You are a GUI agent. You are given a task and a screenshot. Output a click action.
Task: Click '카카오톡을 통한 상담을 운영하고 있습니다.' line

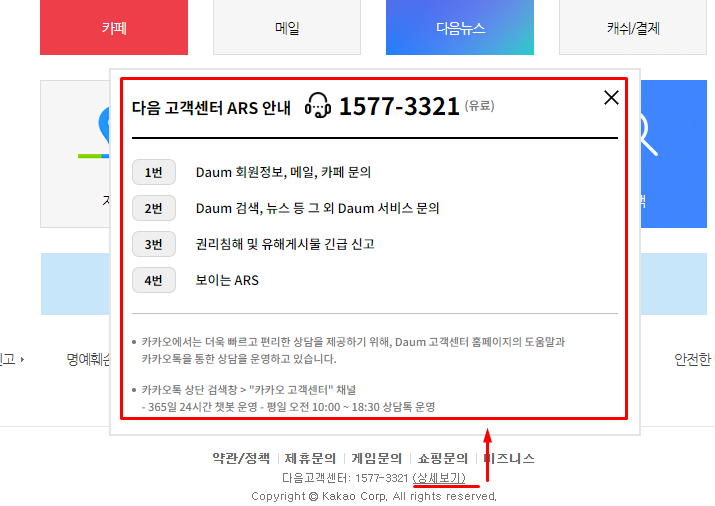tap(238, 359)
